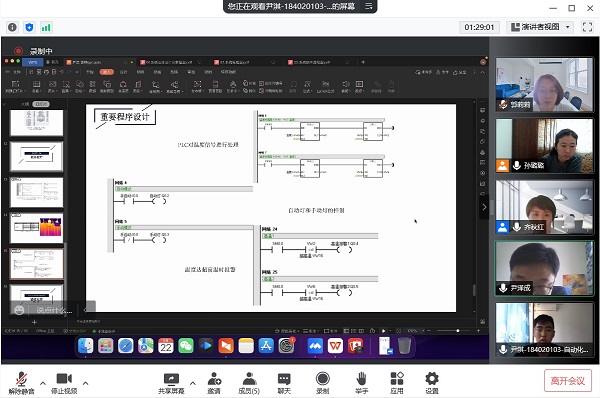Check the green network signal icon

tap(46, 27)
